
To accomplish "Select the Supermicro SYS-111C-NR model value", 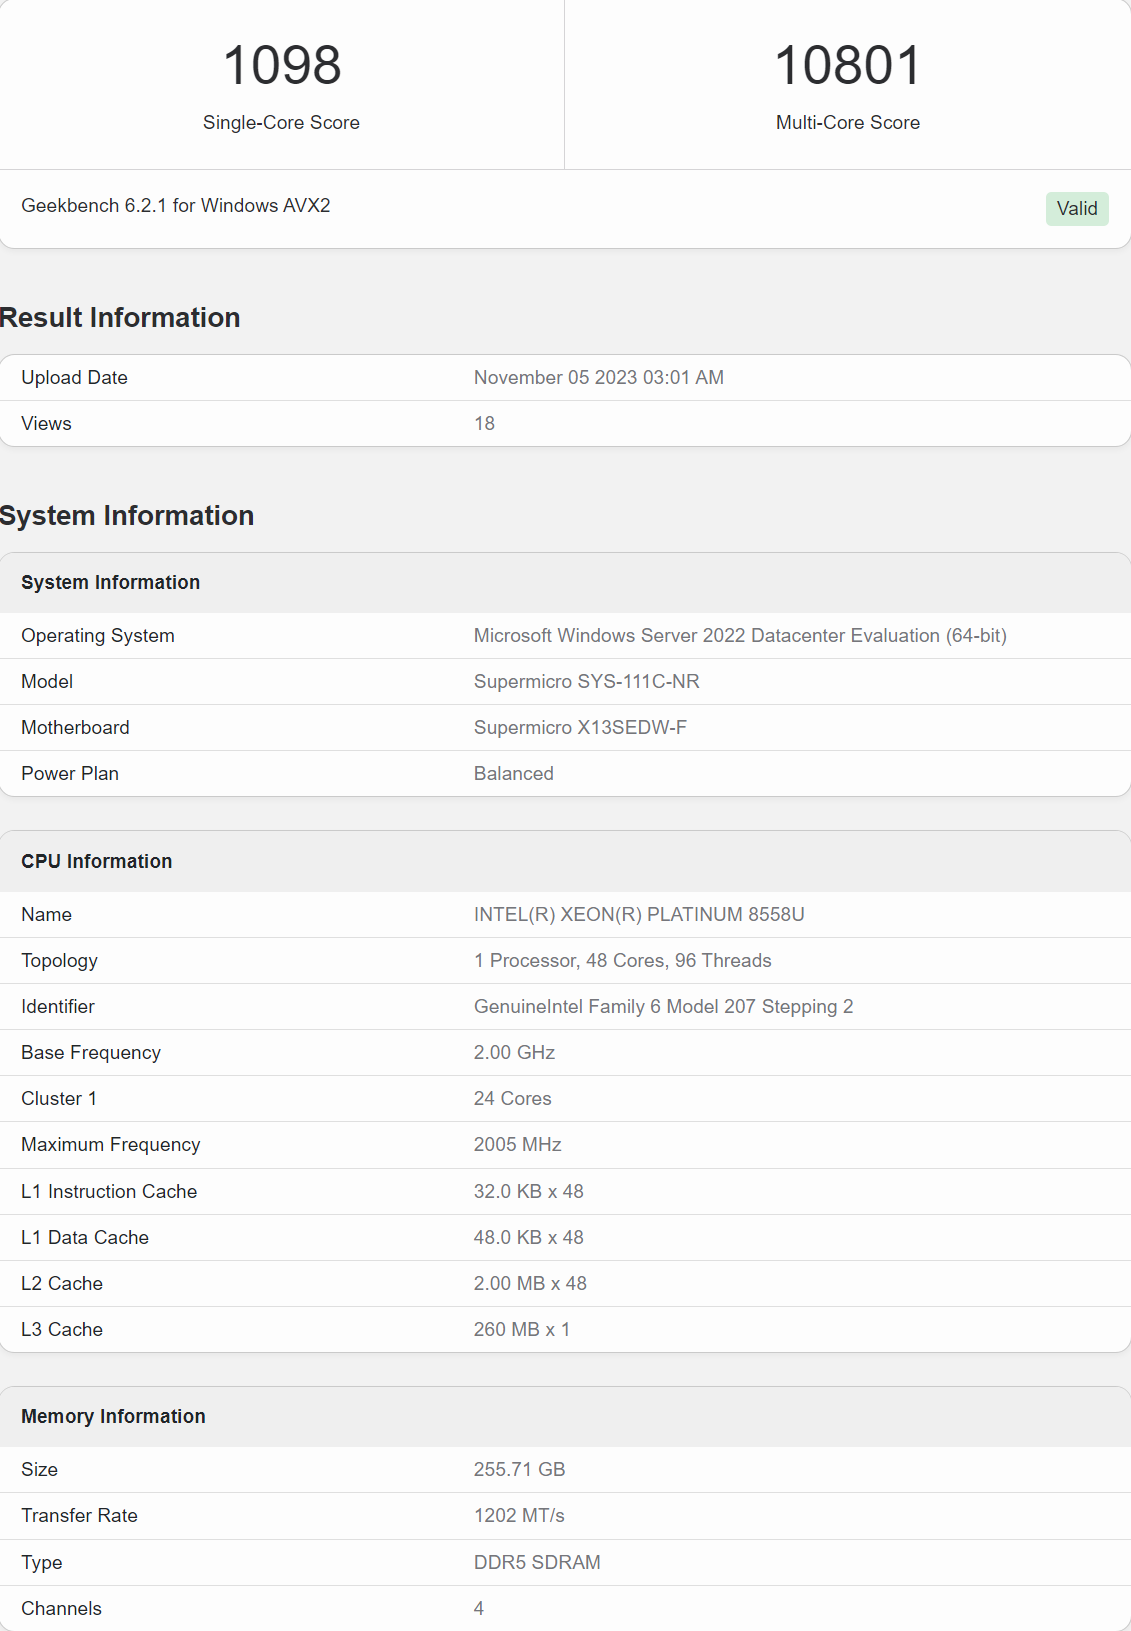I will [x=586, y=681].
